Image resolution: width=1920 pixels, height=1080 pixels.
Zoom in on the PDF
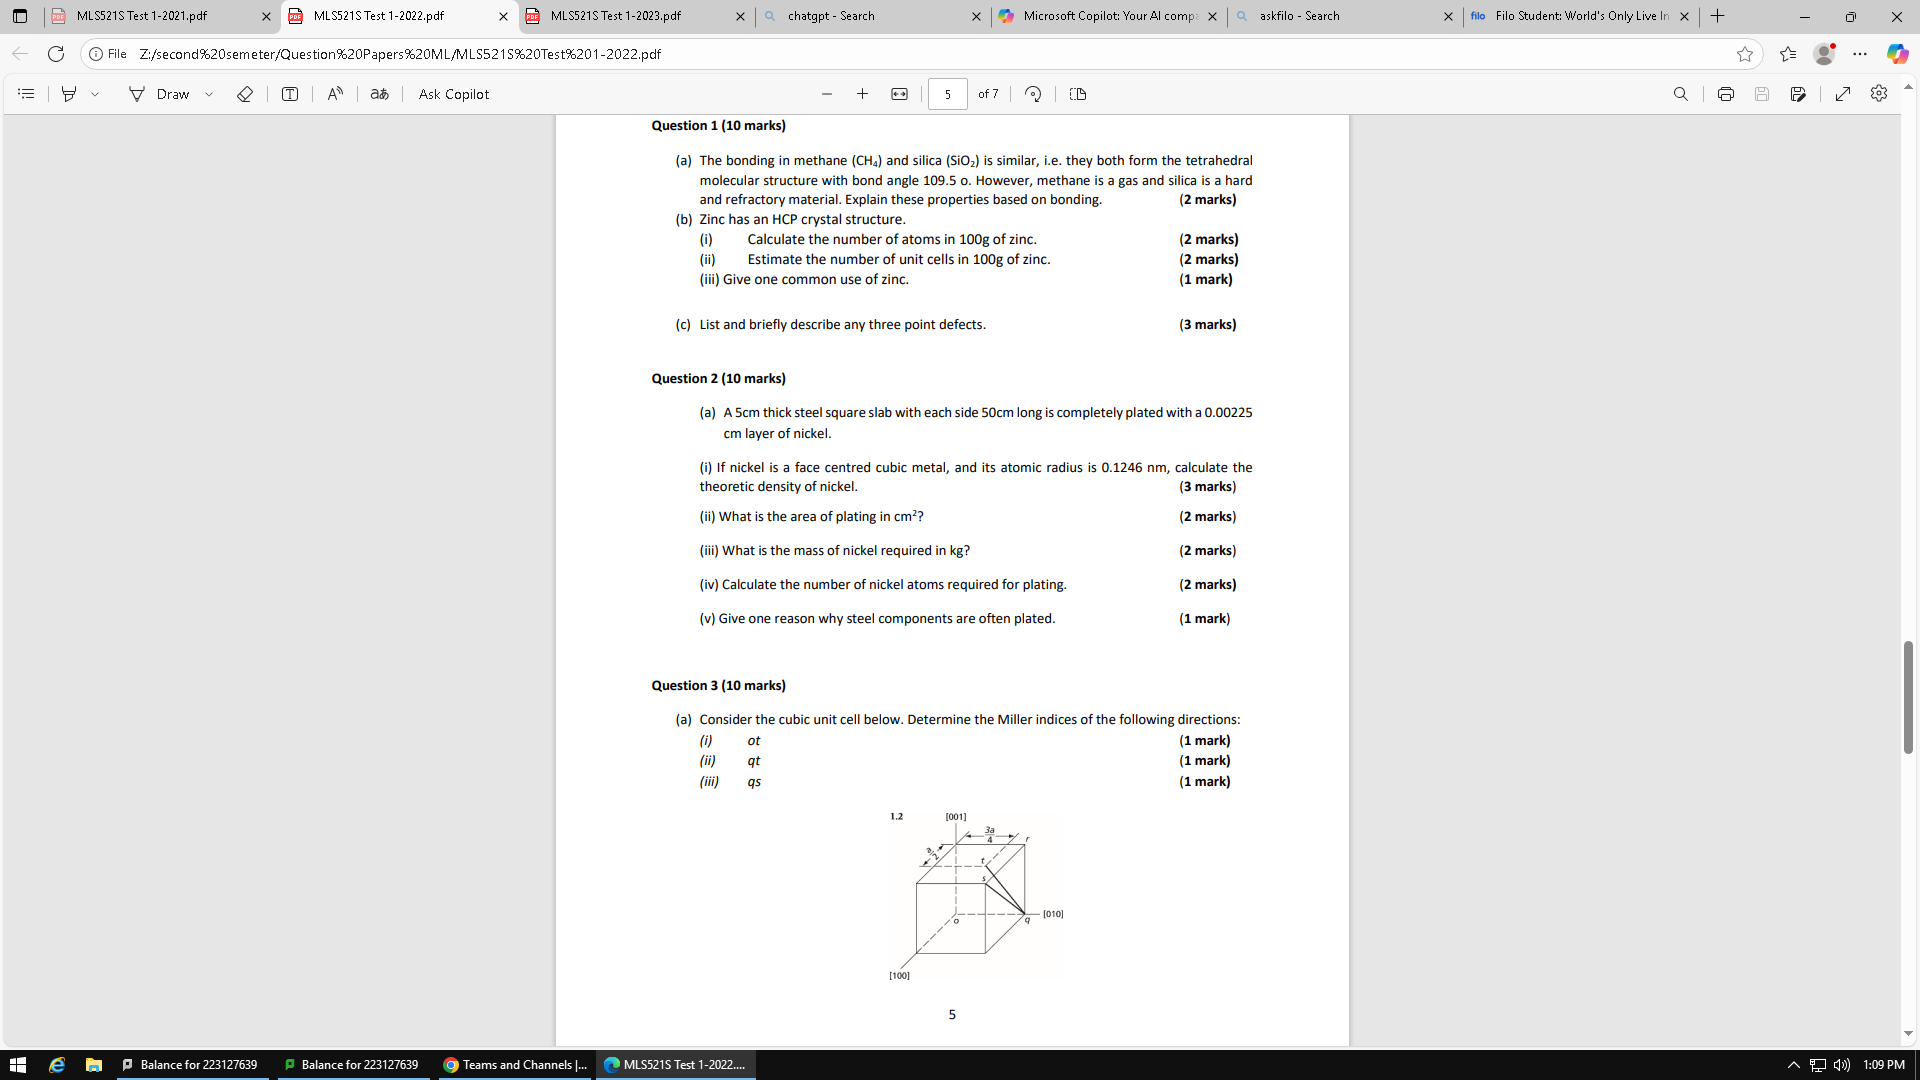pos(862,94)
